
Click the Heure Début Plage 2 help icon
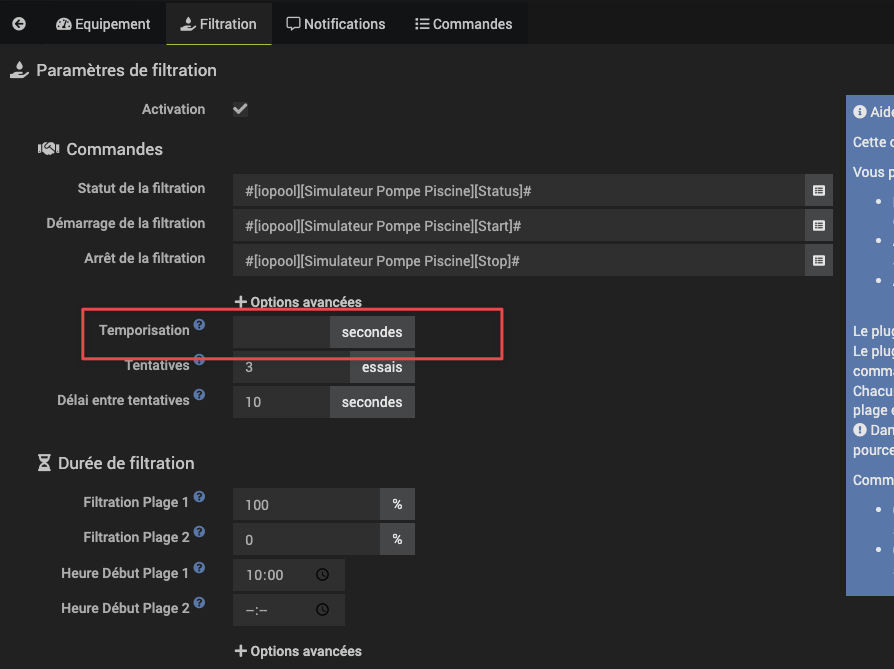[x=199, y=603]
